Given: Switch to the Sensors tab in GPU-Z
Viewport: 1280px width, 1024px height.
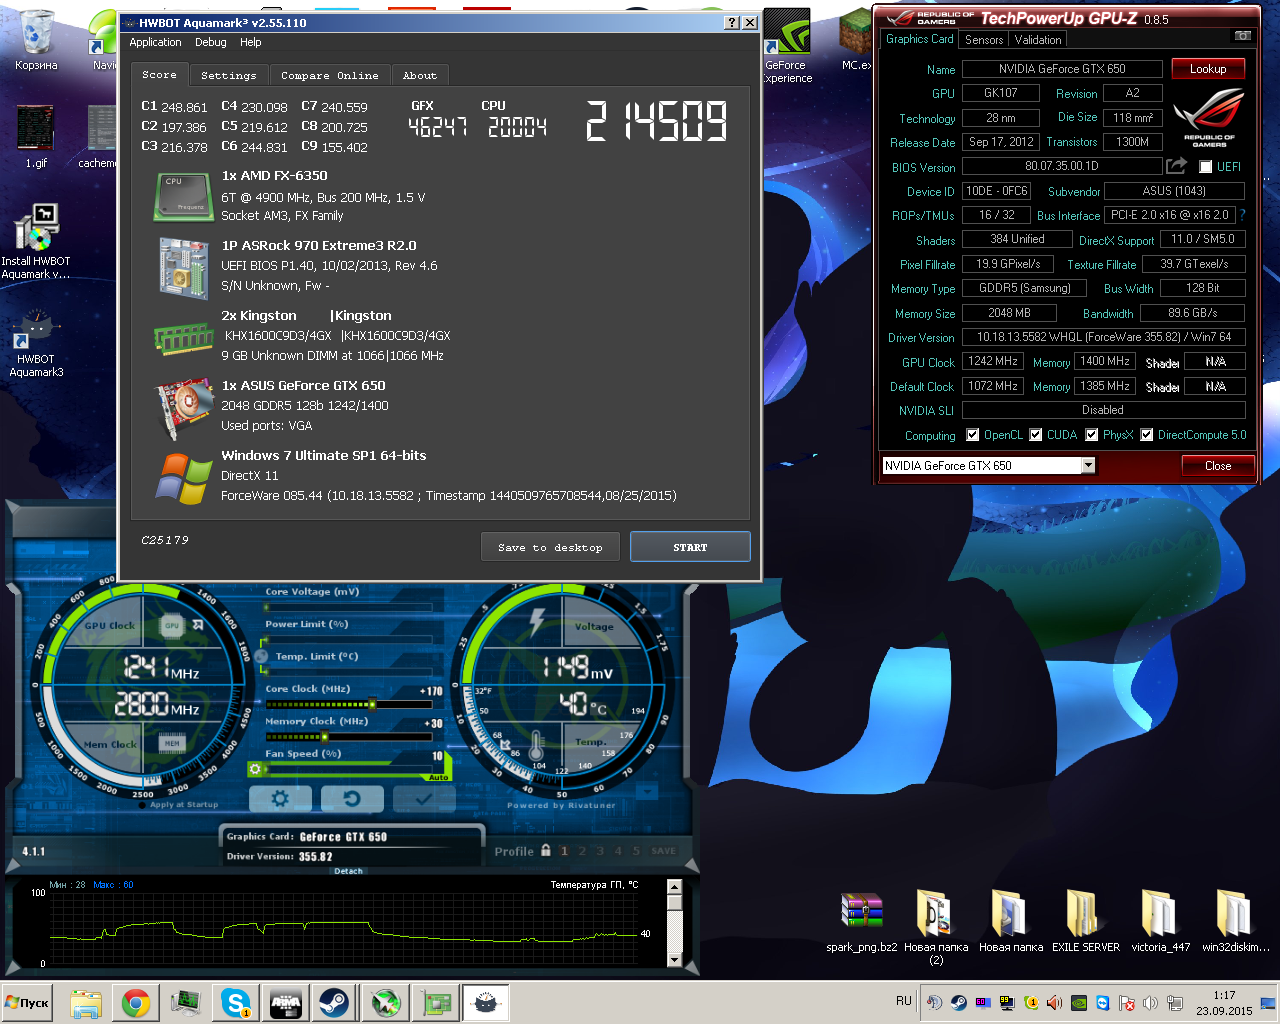Looking at the screenshot, I should (984, 40).
